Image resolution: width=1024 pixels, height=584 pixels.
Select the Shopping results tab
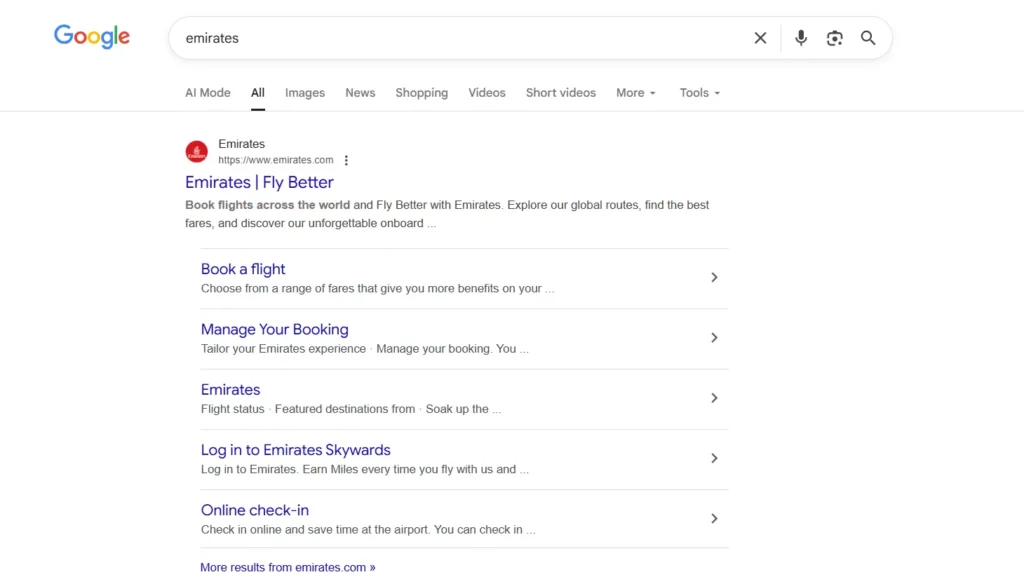click(421, 92)
